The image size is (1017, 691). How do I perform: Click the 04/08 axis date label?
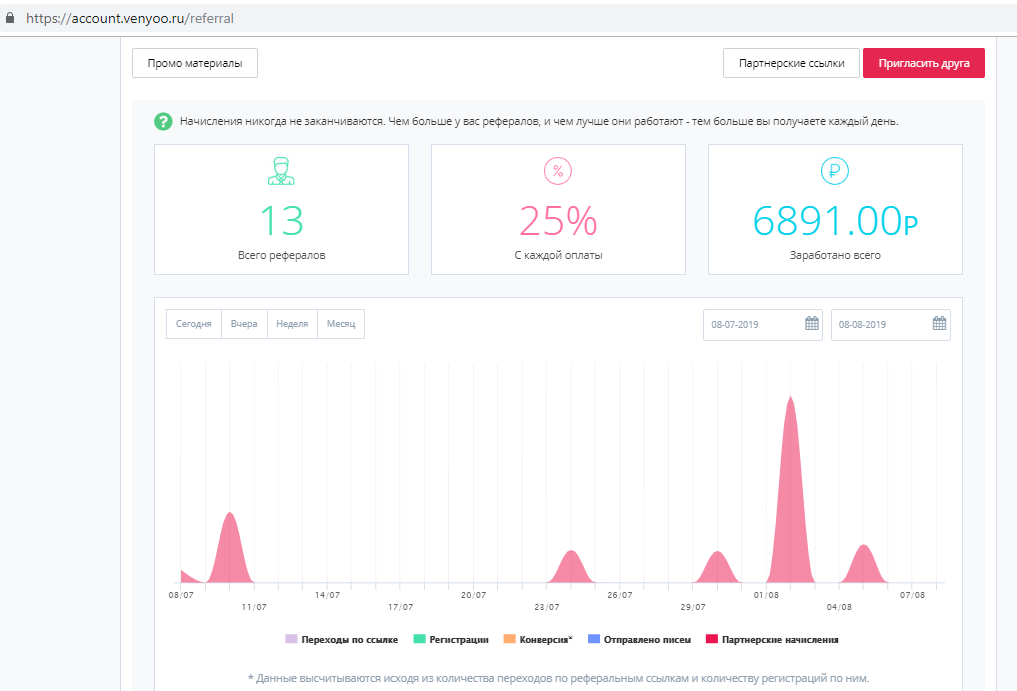[839, 607]
